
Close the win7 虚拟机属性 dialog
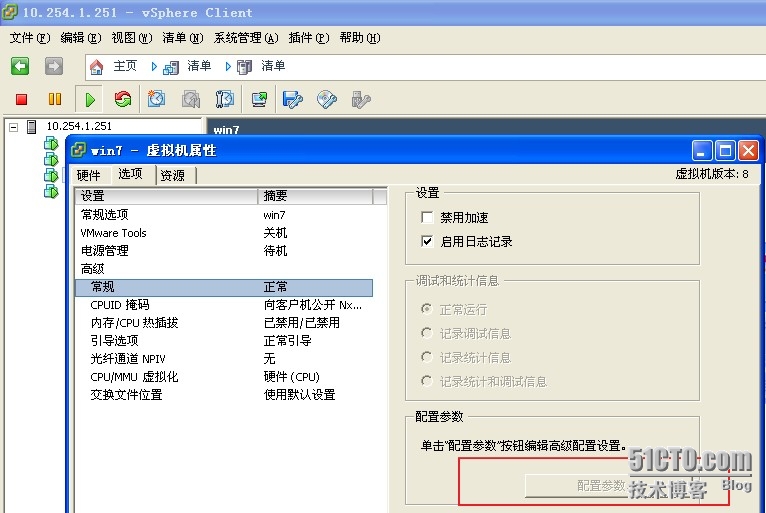(x=748, y=150)
